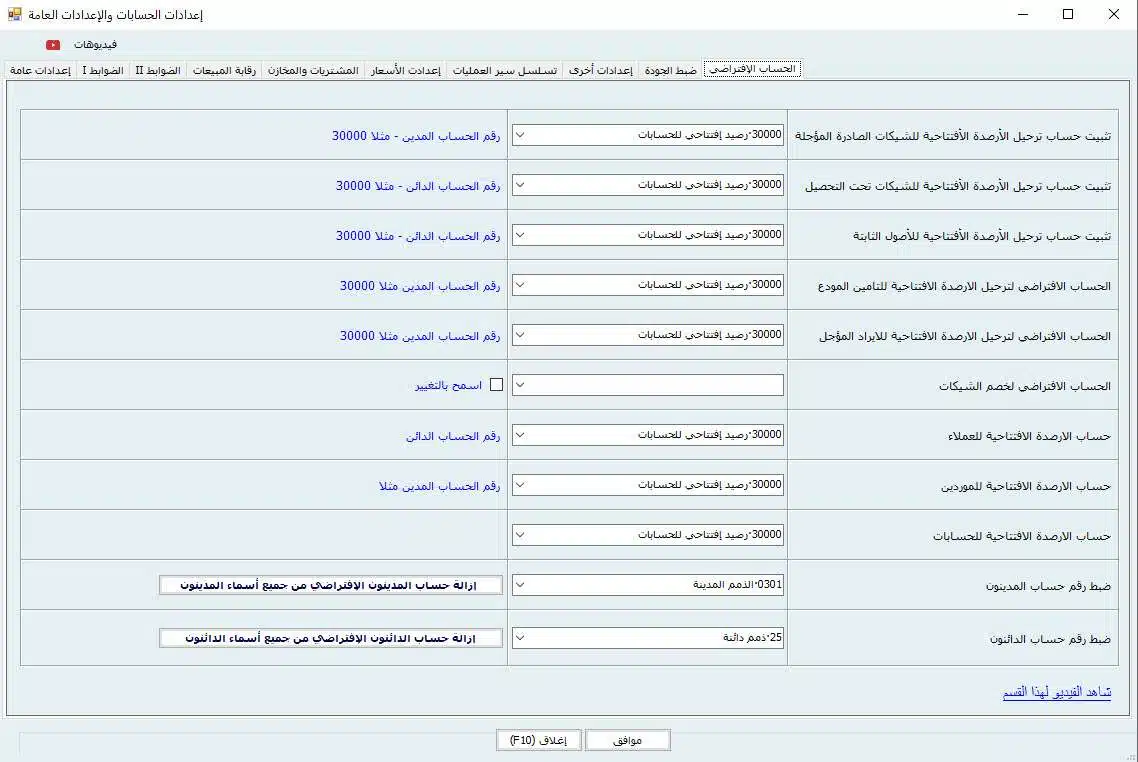Expand the 'ضبط رقم حساب المدينون' dropdown

[647, 585]
